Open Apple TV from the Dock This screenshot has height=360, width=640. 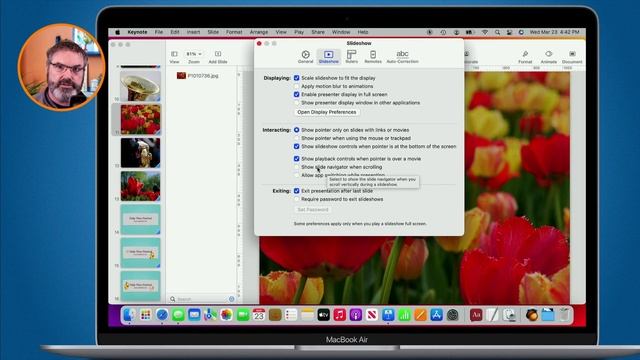pyautogui.click(x=324, y=315)
